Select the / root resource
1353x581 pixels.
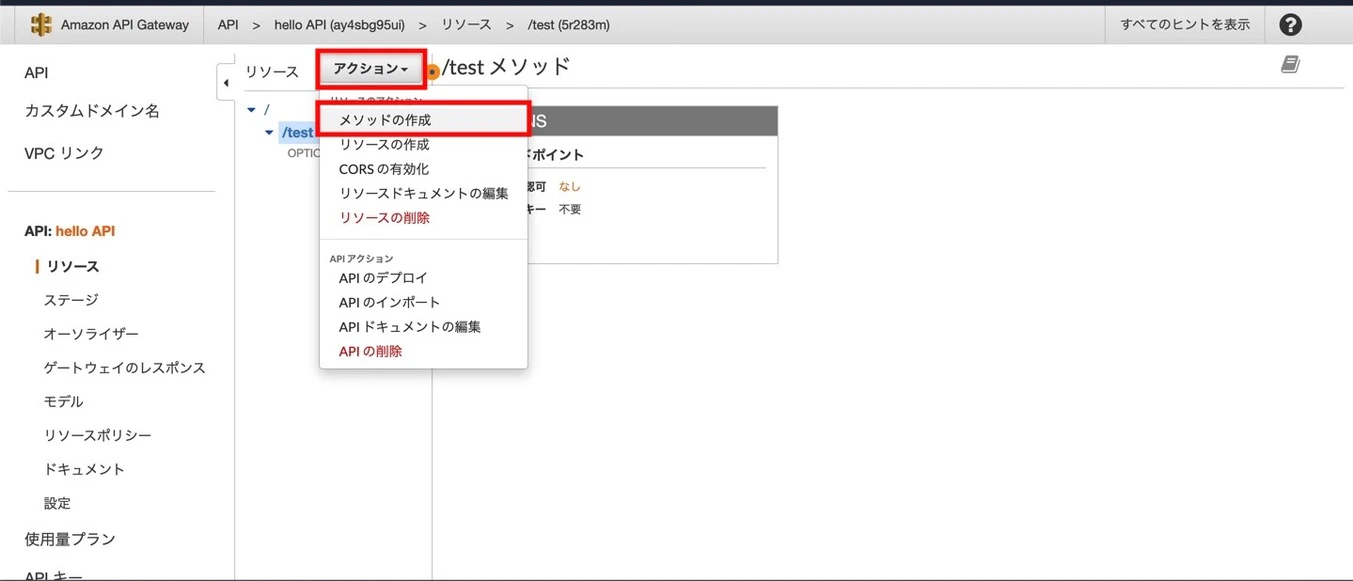267,109
